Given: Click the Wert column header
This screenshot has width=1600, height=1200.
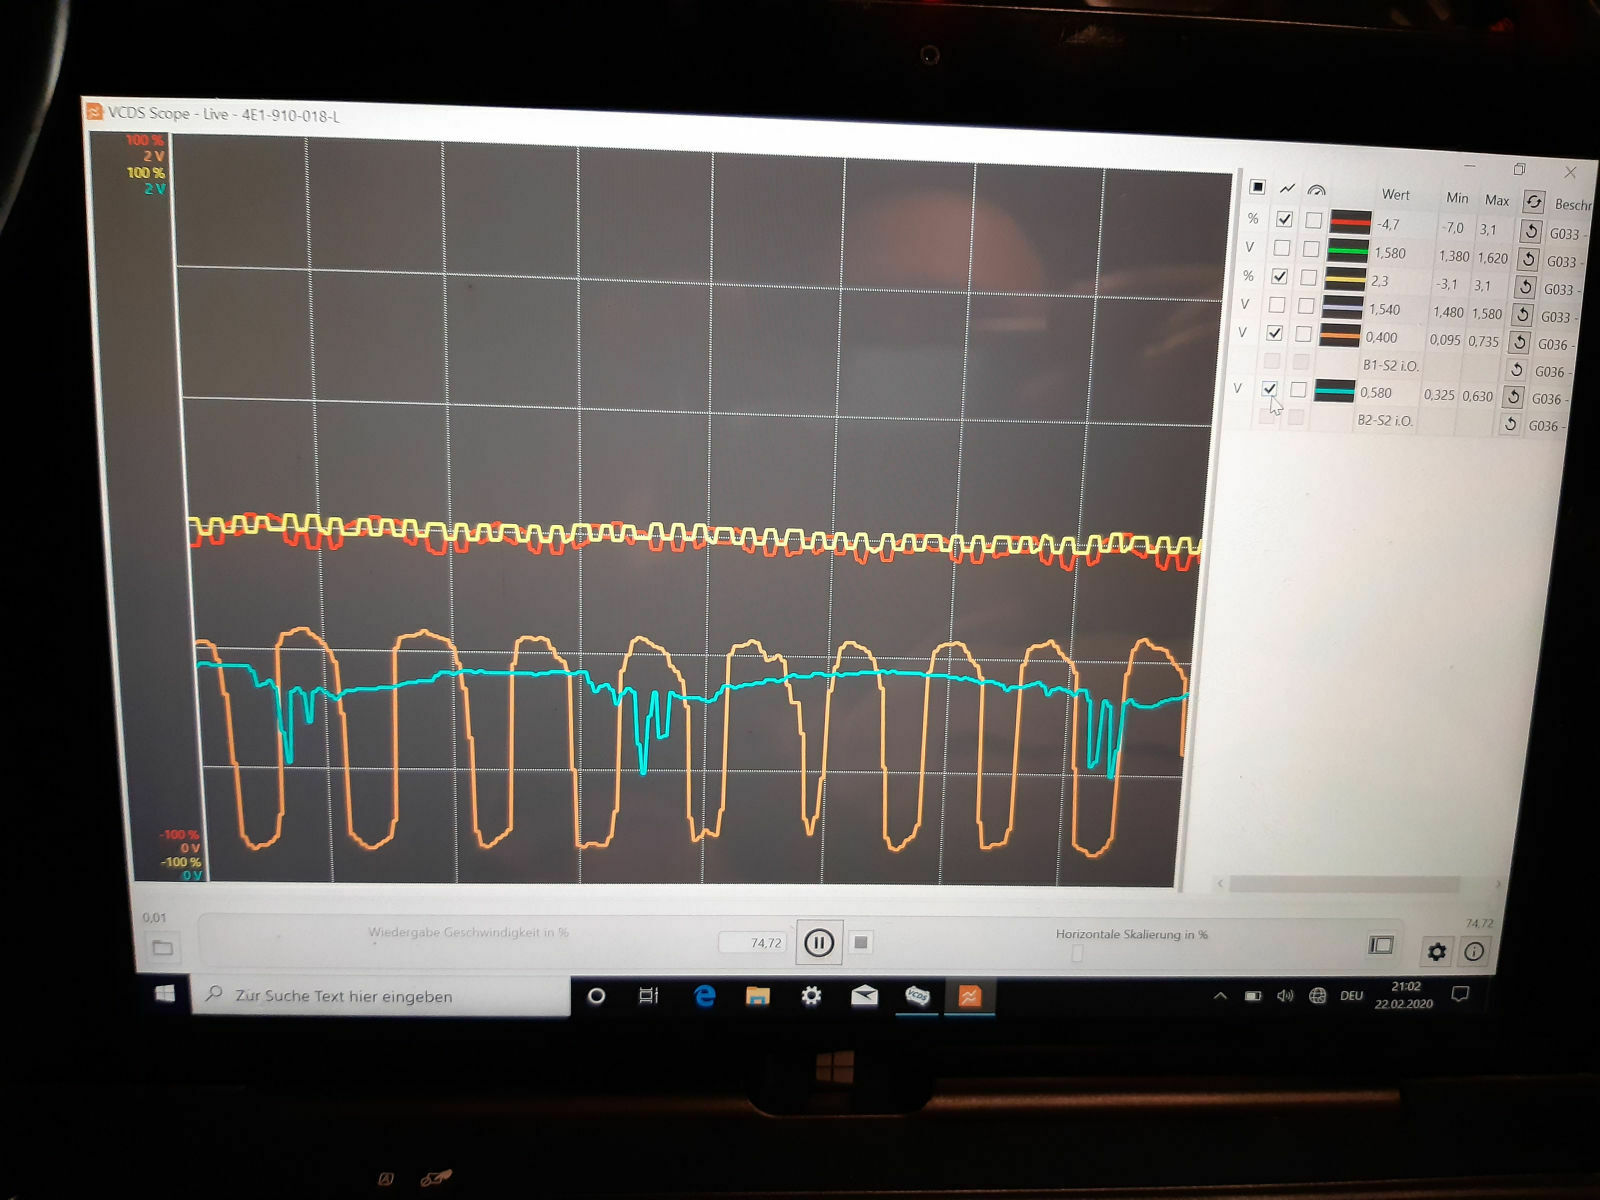Looking at the screenshot, I should coord(1395,195).
